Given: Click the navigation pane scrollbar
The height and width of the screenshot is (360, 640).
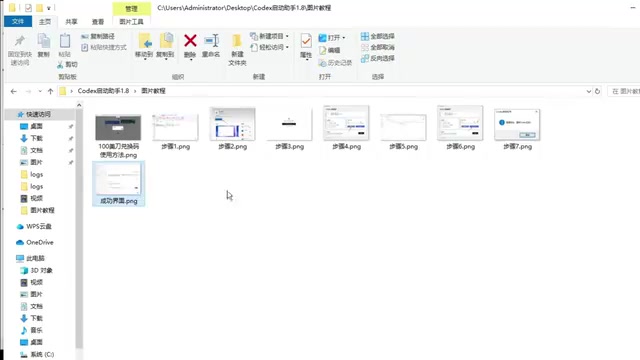Looking at the screenshot, I should click(79, 229).
